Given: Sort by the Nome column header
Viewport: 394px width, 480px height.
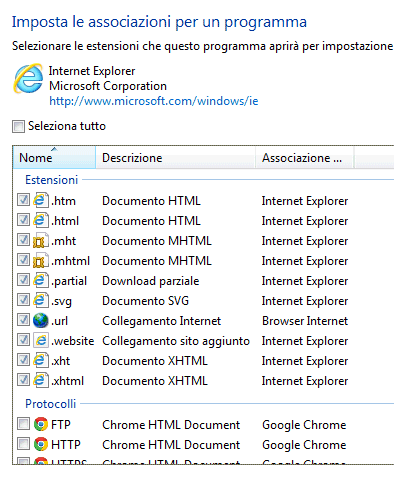Looking at the screenshot, I should click(x=54, y=157).
